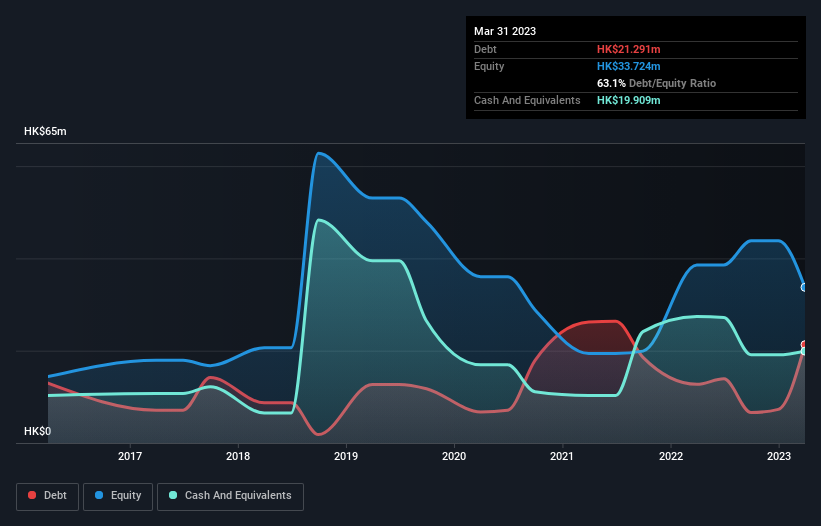Click the HK$19.909m cash value

tap(628, 100)
